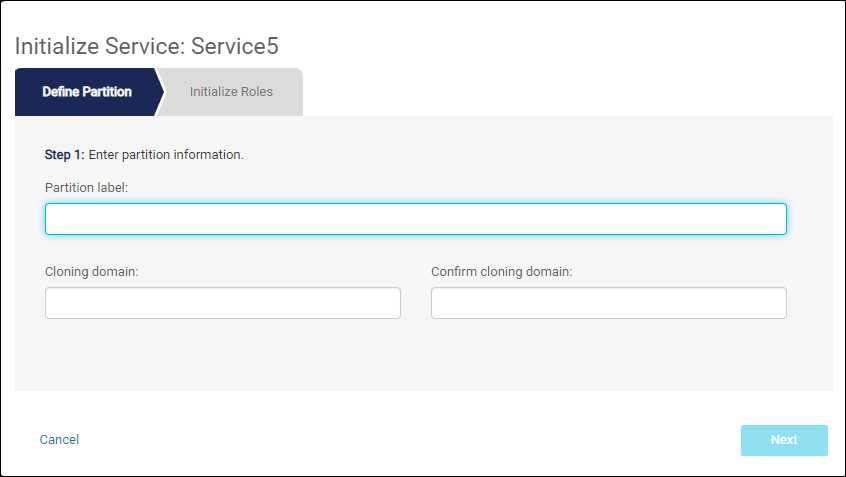Image resolution: width=846 pixels, height=477 pixels.
Task: Click the "Enter partition information." instruction text
Action: point(166,155)
